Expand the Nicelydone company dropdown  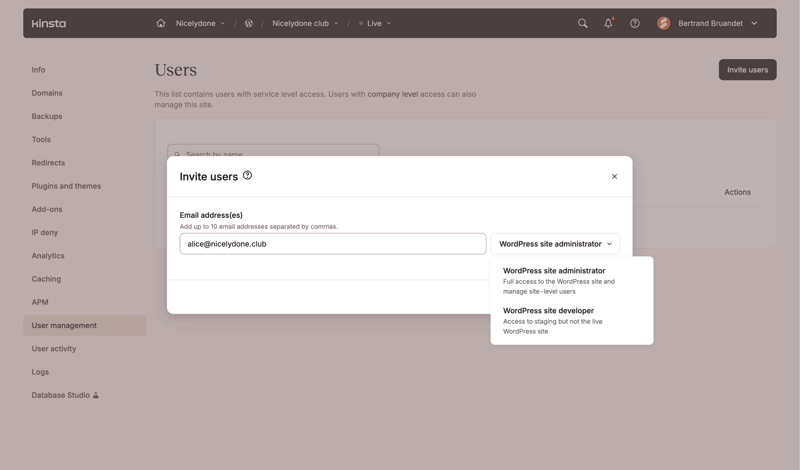pos(200,23)
